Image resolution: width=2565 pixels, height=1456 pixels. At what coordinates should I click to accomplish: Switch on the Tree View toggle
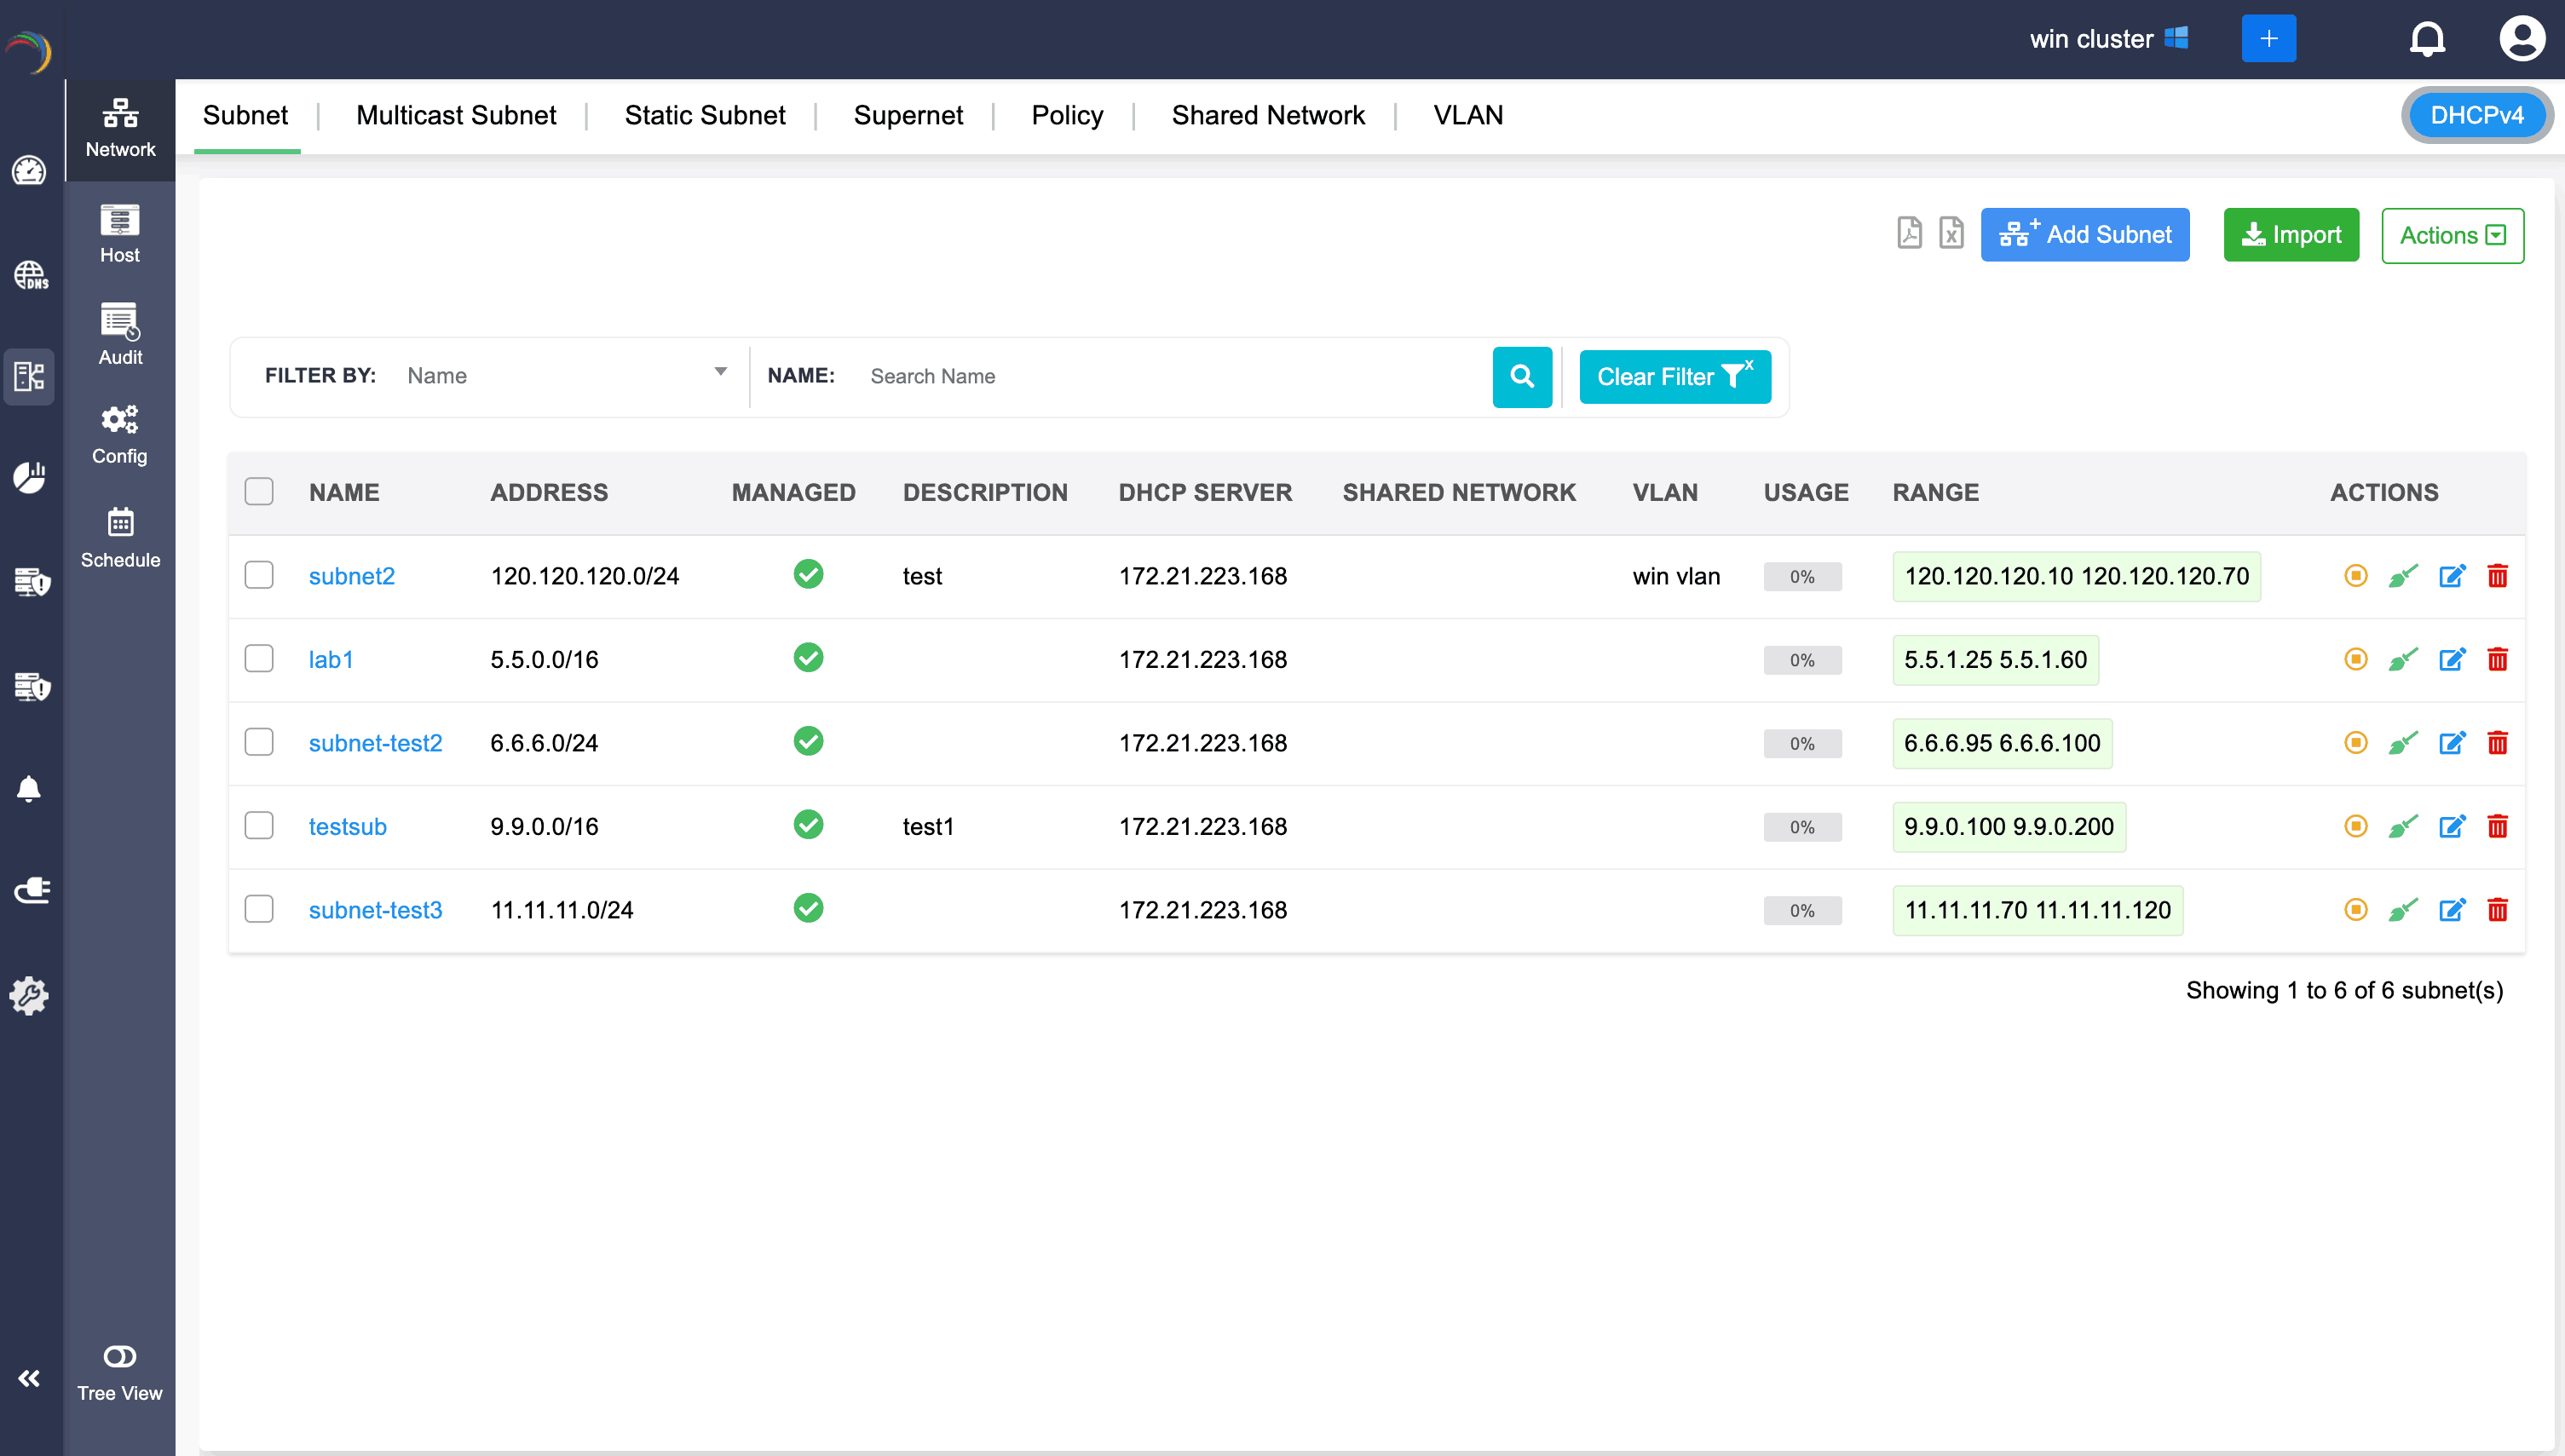click(120, 1357)
